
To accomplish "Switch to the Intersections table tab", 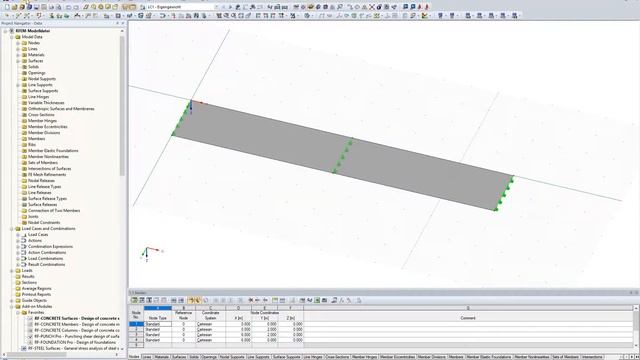I will (592, 357).
